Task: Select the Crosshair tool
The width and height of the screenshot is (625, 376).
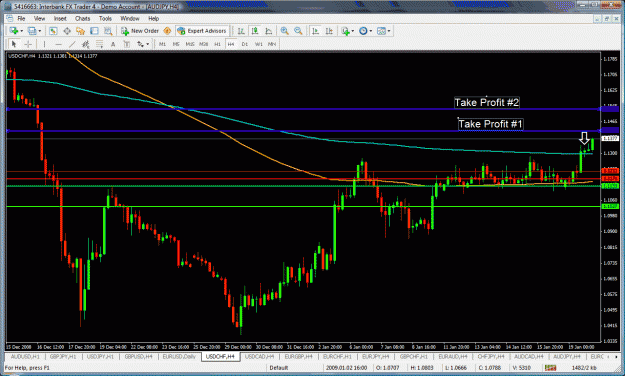Action: [28, 44]
